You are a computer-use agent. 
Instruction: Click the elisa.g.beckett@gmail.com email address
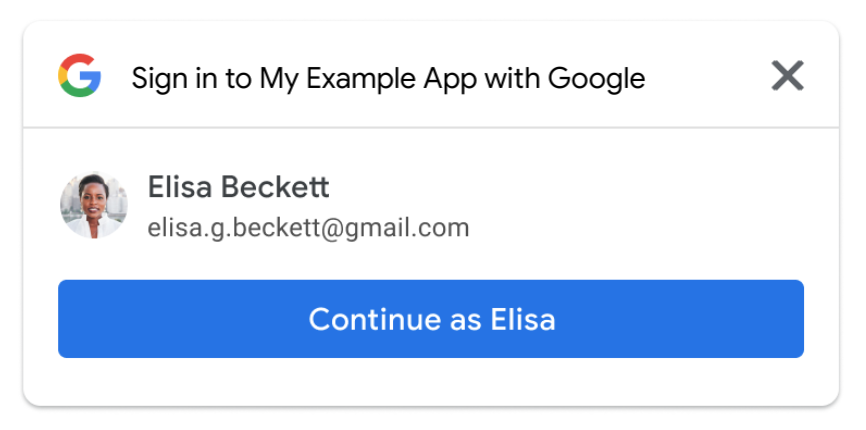308,228
